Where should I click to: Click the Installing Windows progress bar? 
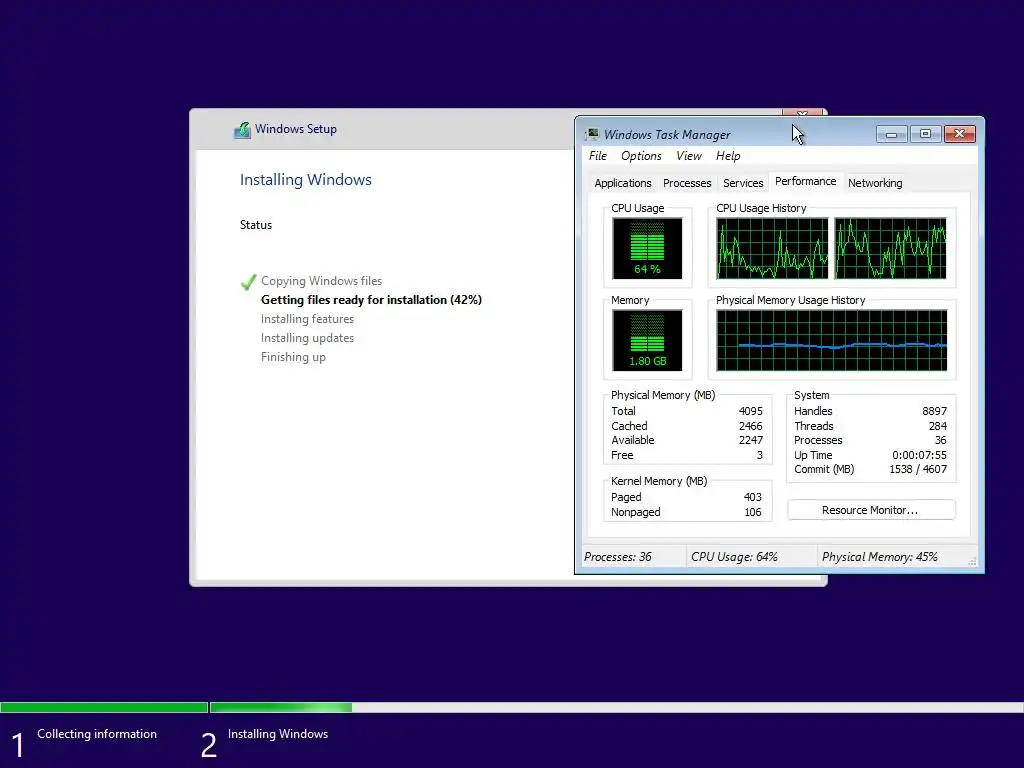tap(616, 707)
